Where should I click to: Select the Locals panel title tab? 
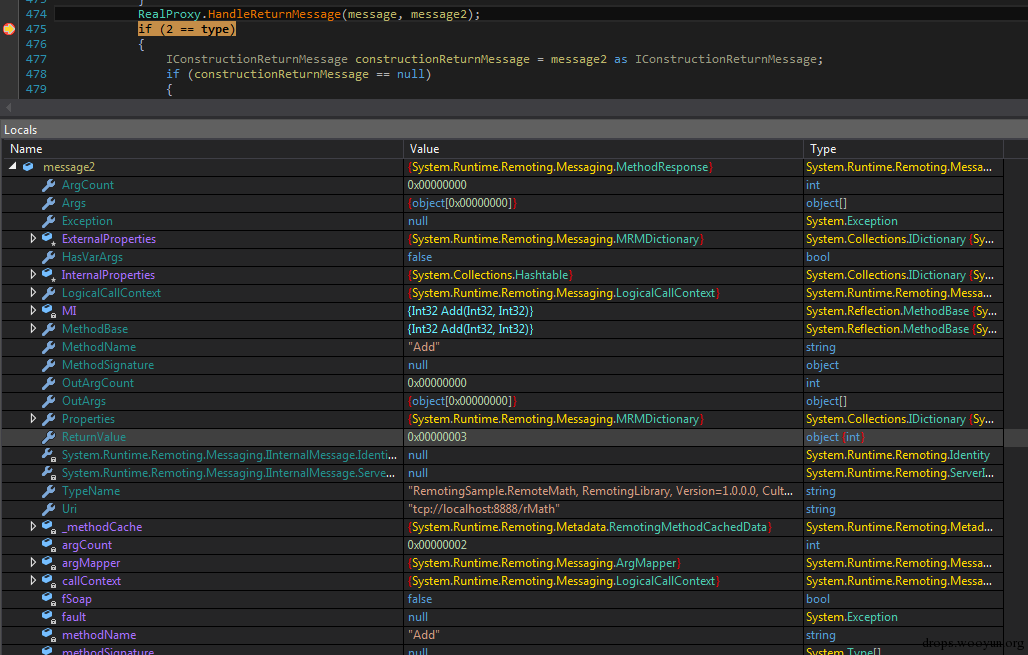coord(21,130)
